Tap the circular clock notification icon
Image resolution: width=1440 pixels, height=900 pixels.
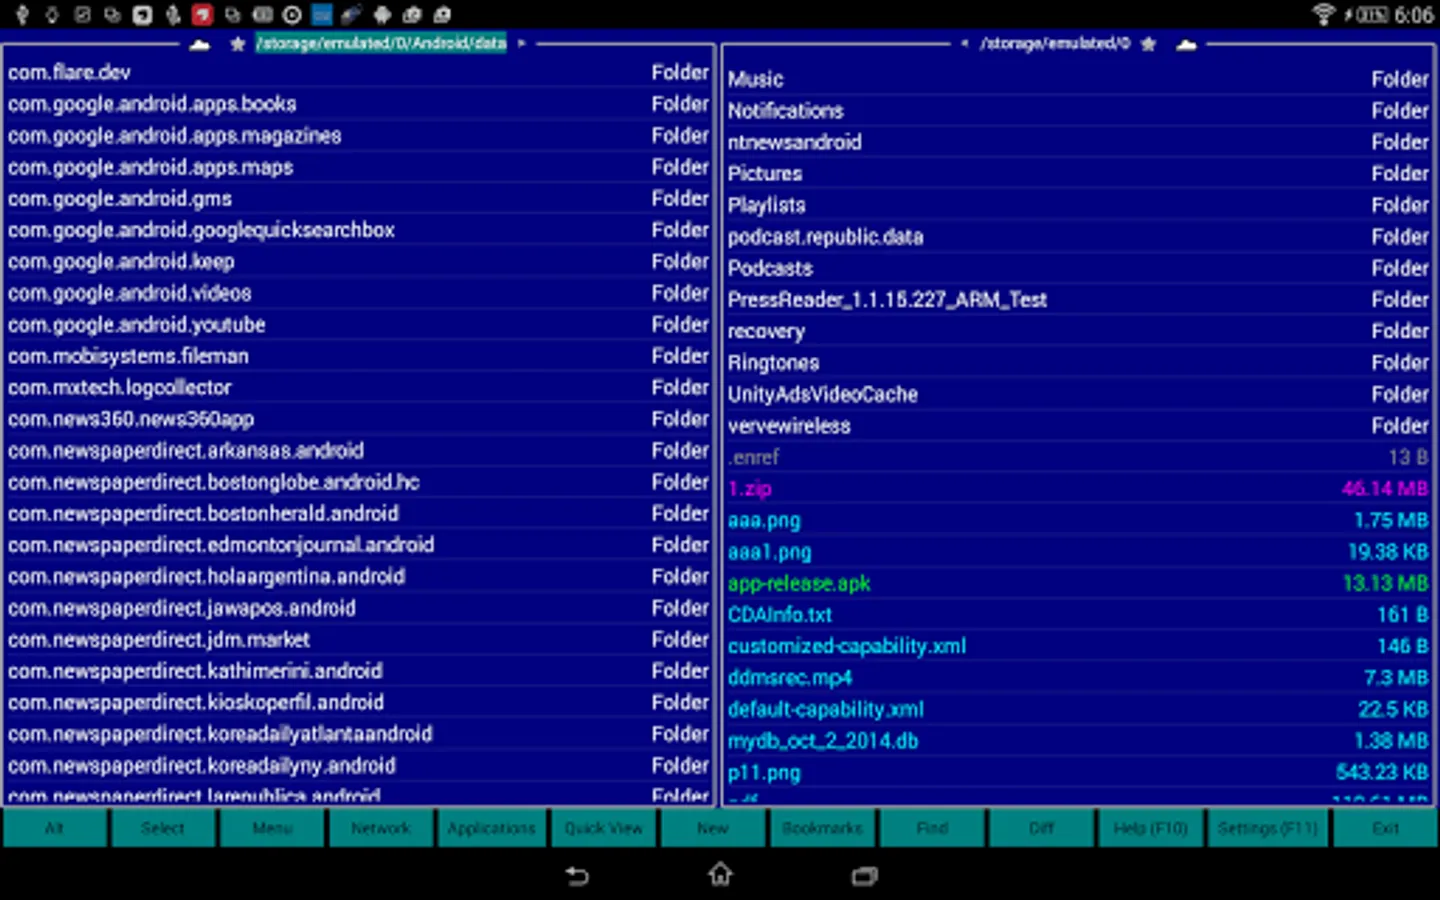click(292, 14)
